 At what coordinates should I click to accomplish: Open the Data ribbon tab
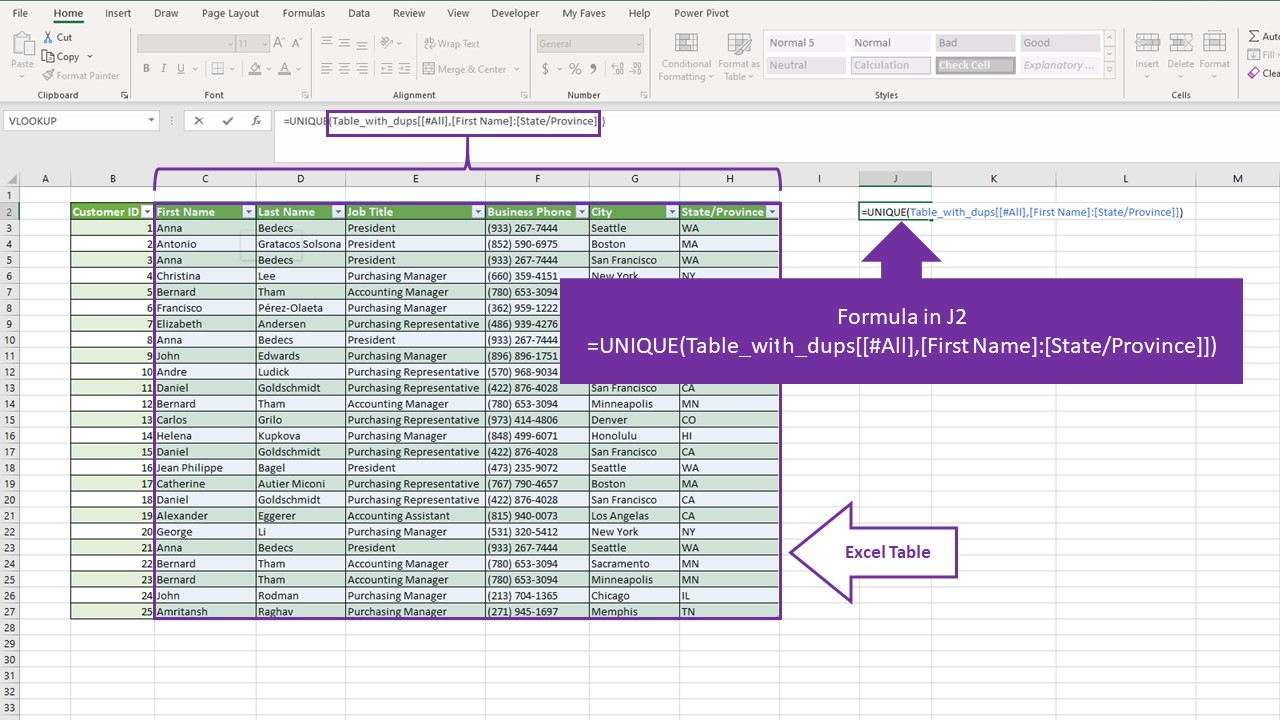tap(359, 13)
